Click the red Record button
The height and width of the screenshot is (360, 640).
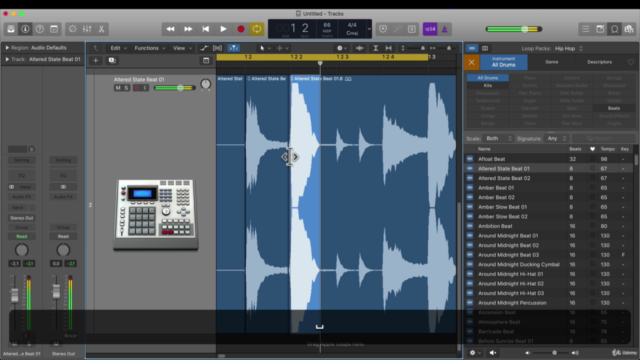pyautogui.click(x=241, y=29)
